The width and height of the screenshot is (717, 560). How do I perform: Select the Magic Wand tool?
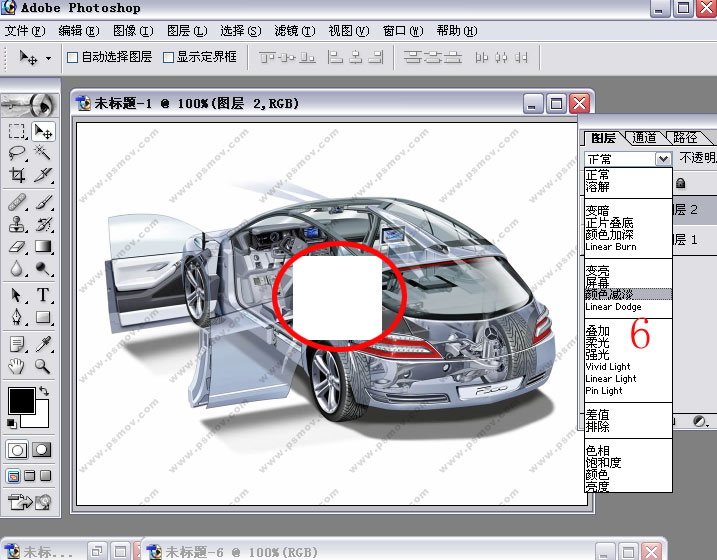(43, 153)
